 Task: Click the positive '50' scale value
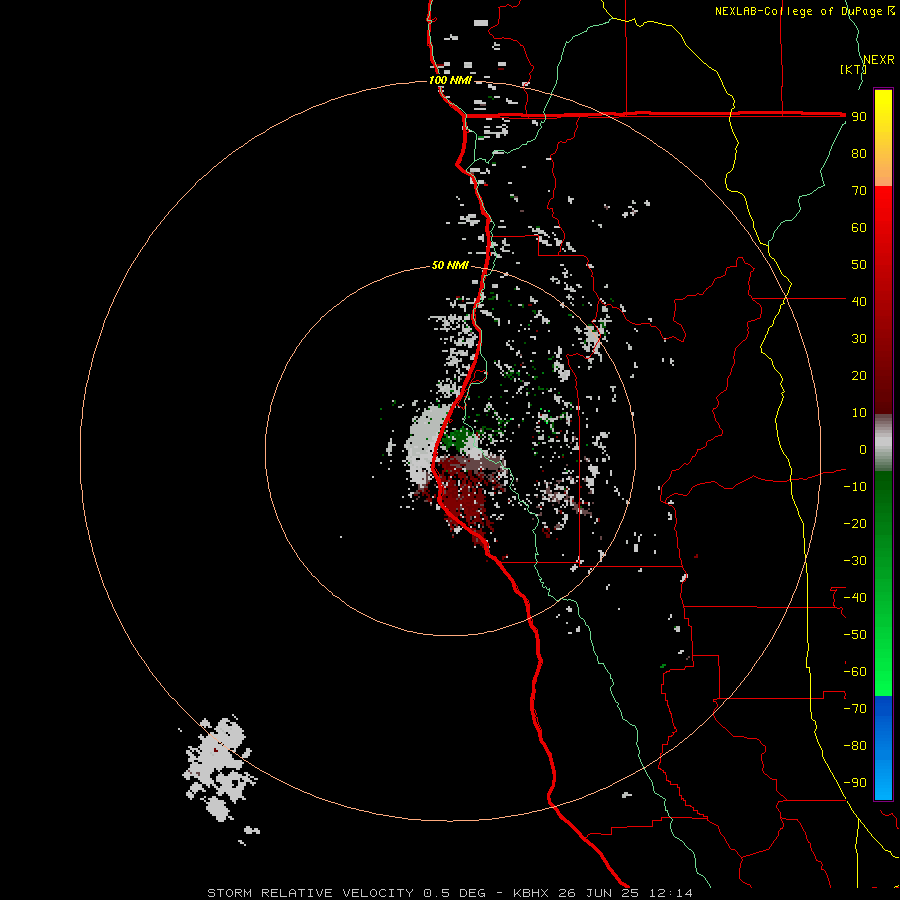(x=859, y=265)
